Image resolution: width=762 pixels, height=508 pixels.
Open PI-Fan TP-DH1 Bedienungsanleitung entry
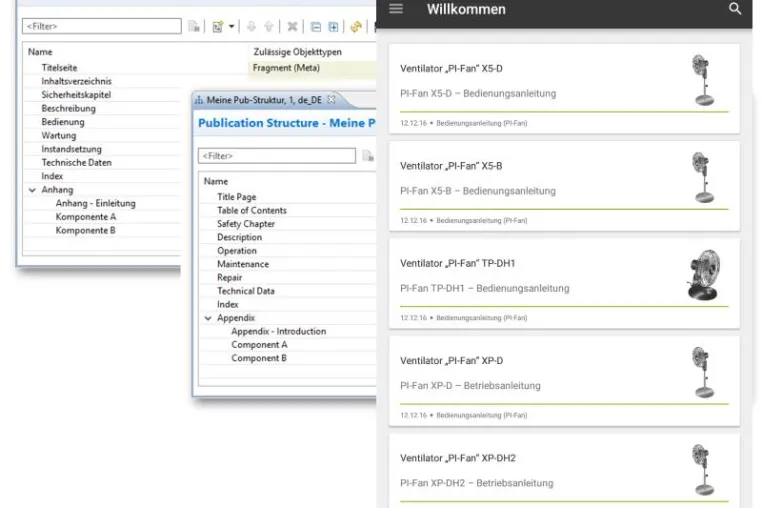point(485,288)
